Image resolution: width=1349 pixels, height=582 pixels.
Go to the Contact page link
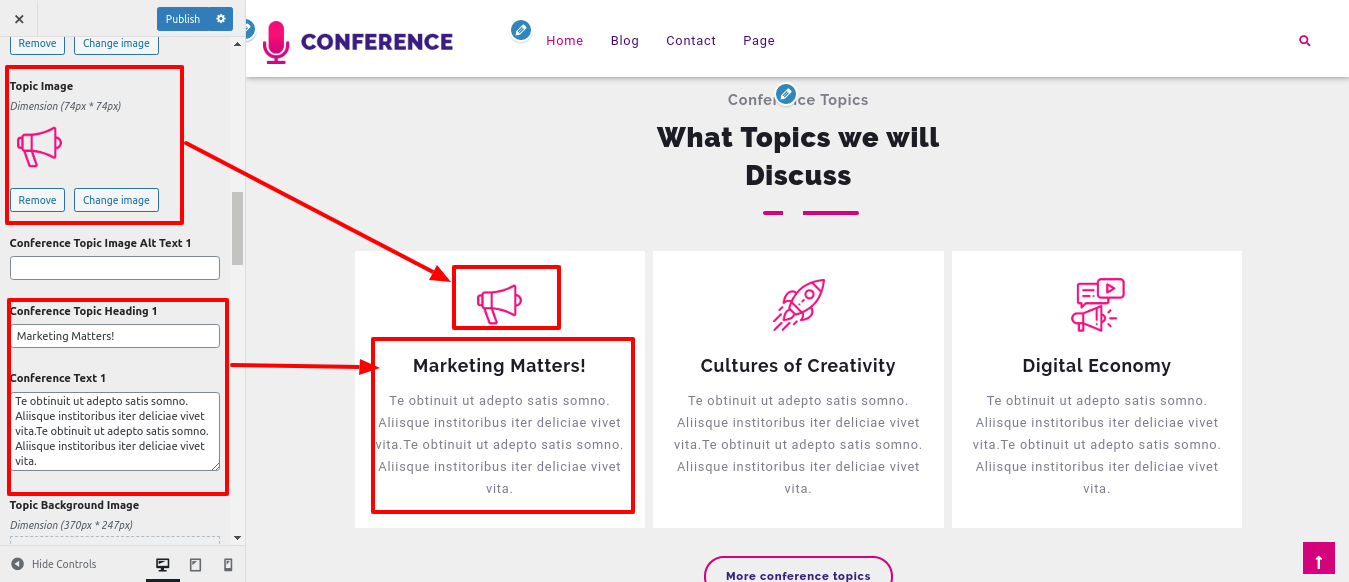[691, 41]
